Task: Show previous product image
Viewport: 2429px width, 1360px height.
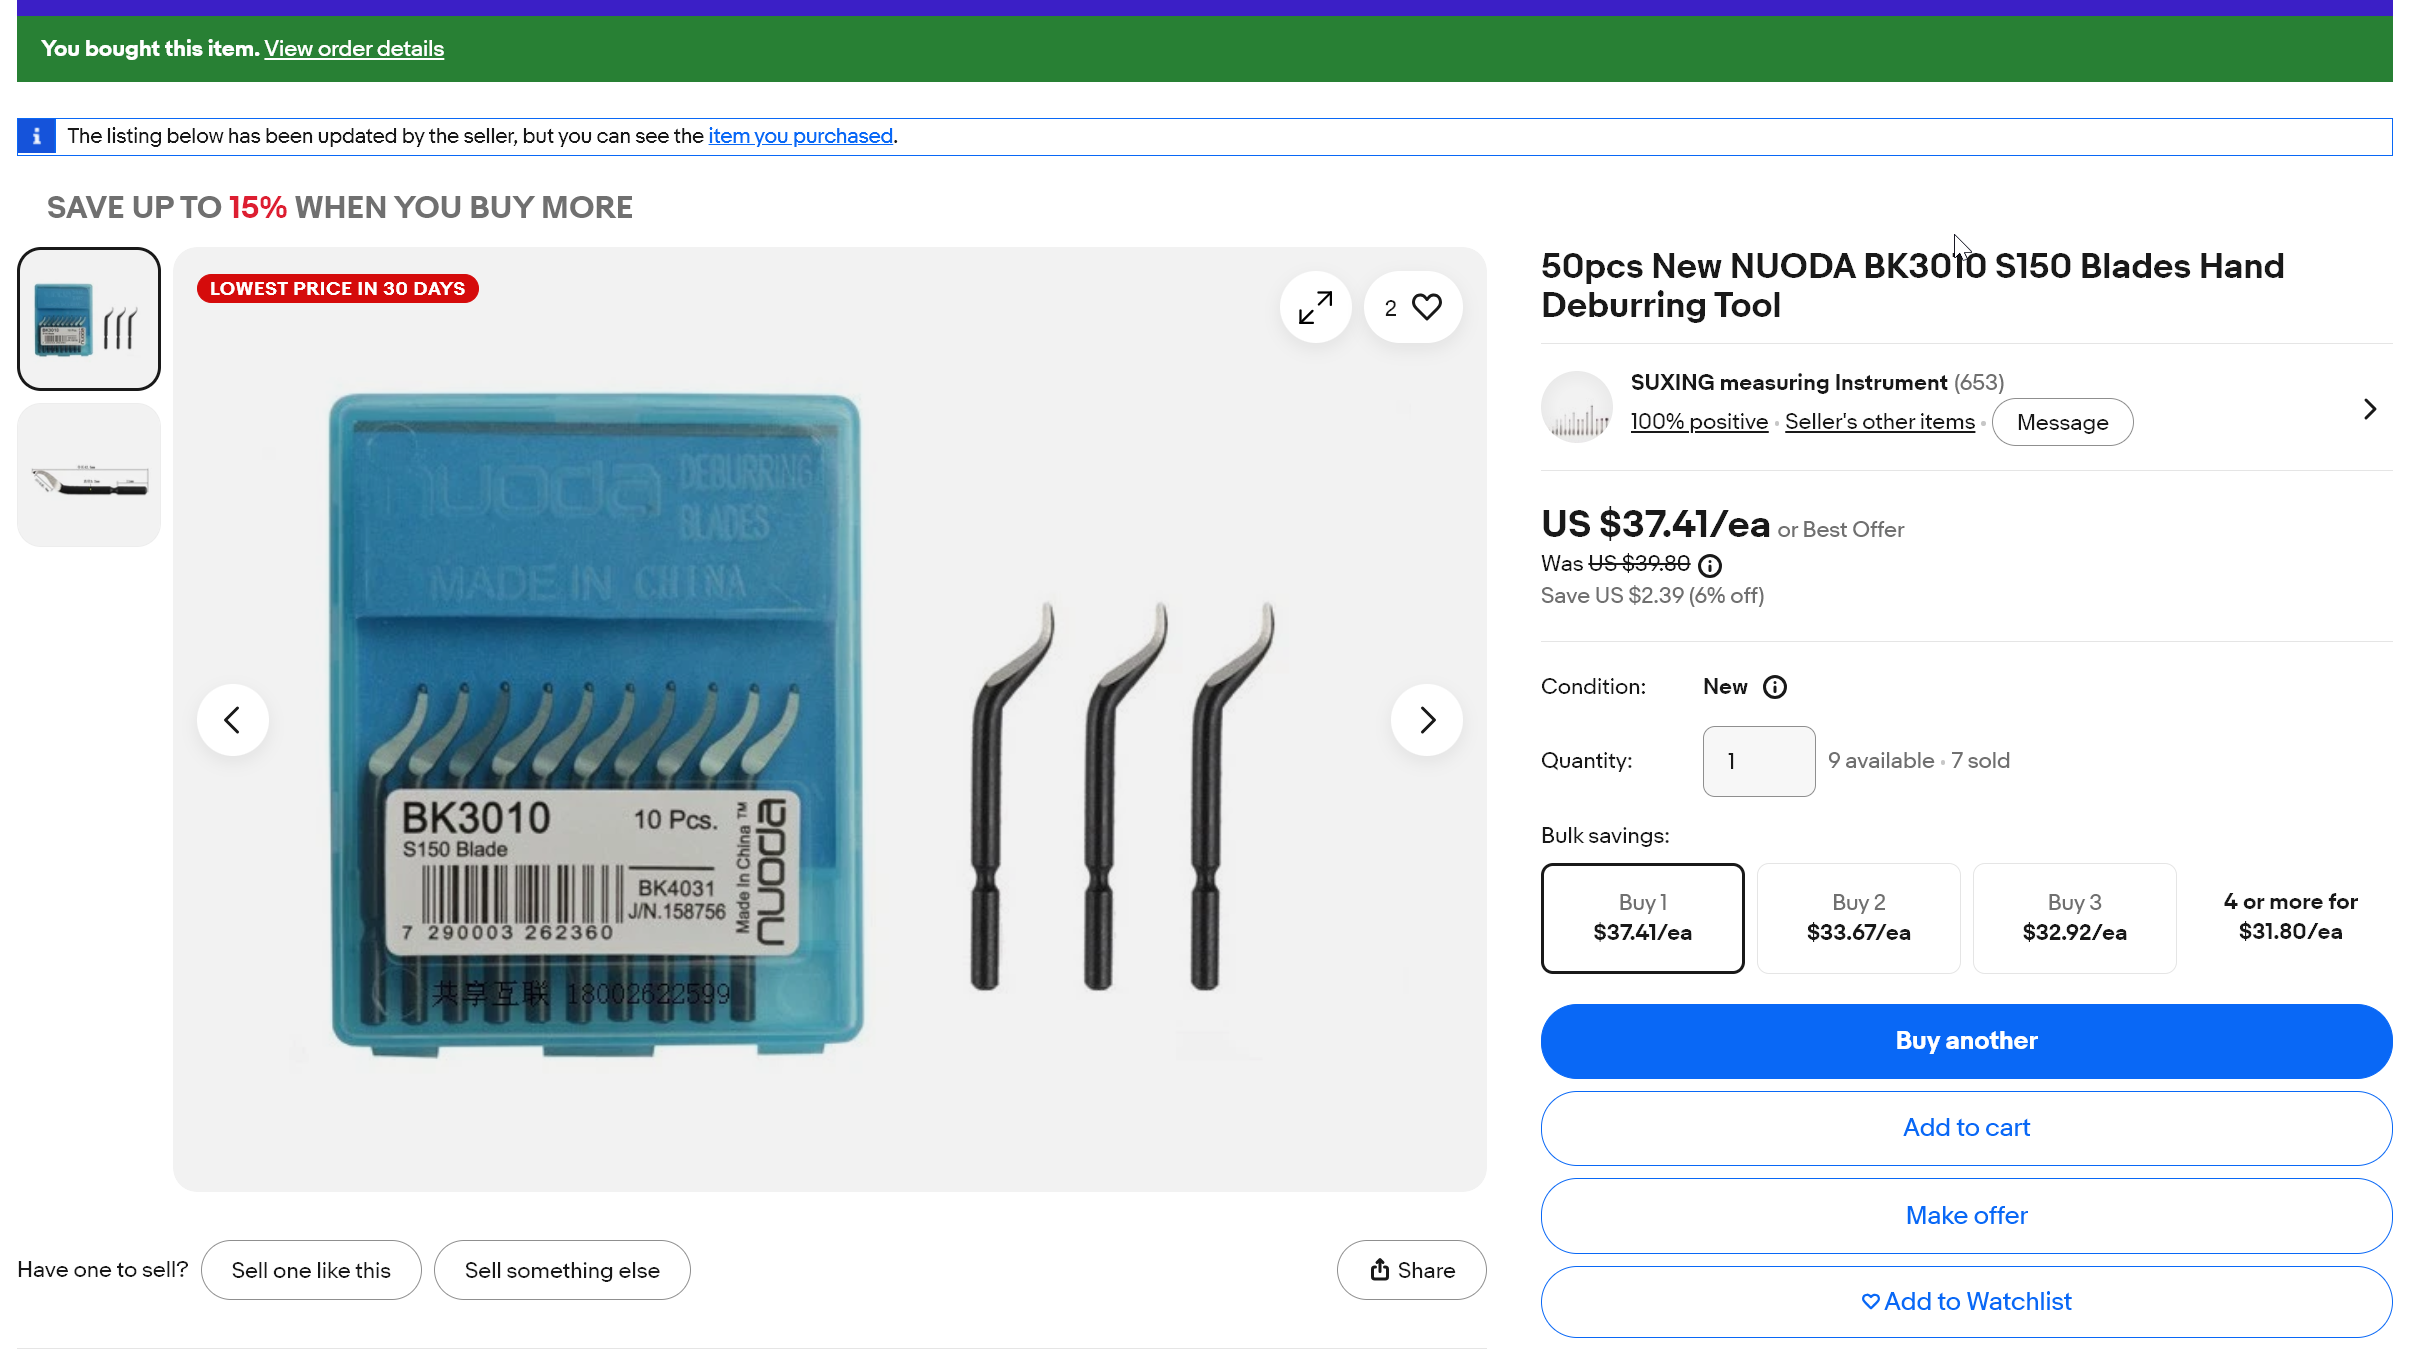Action: [233, 720]
